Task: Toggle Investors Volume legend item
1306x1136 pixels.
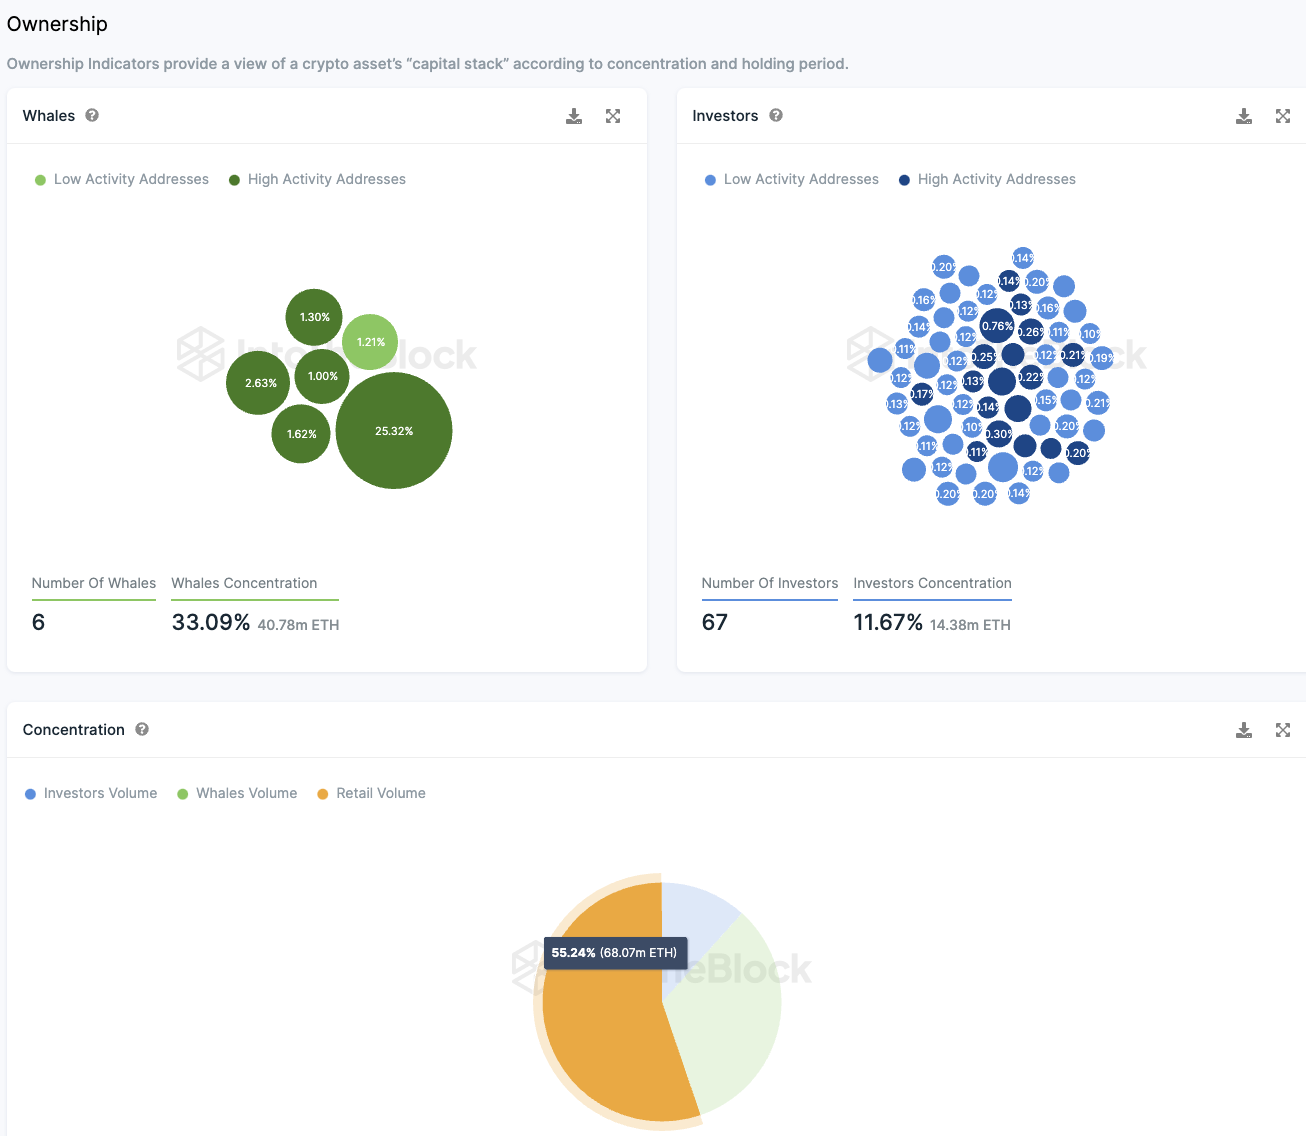Action: 91,793
